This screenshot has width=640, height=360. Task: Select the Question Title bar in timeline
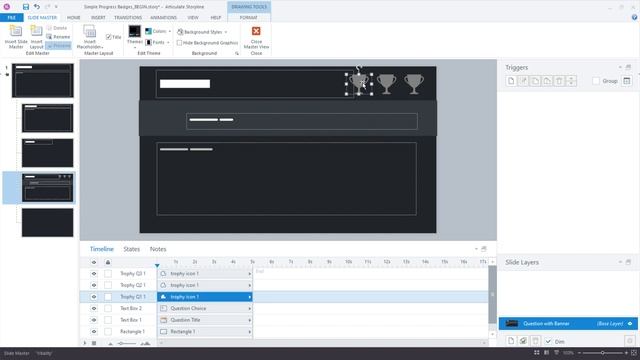pos(205,320)
